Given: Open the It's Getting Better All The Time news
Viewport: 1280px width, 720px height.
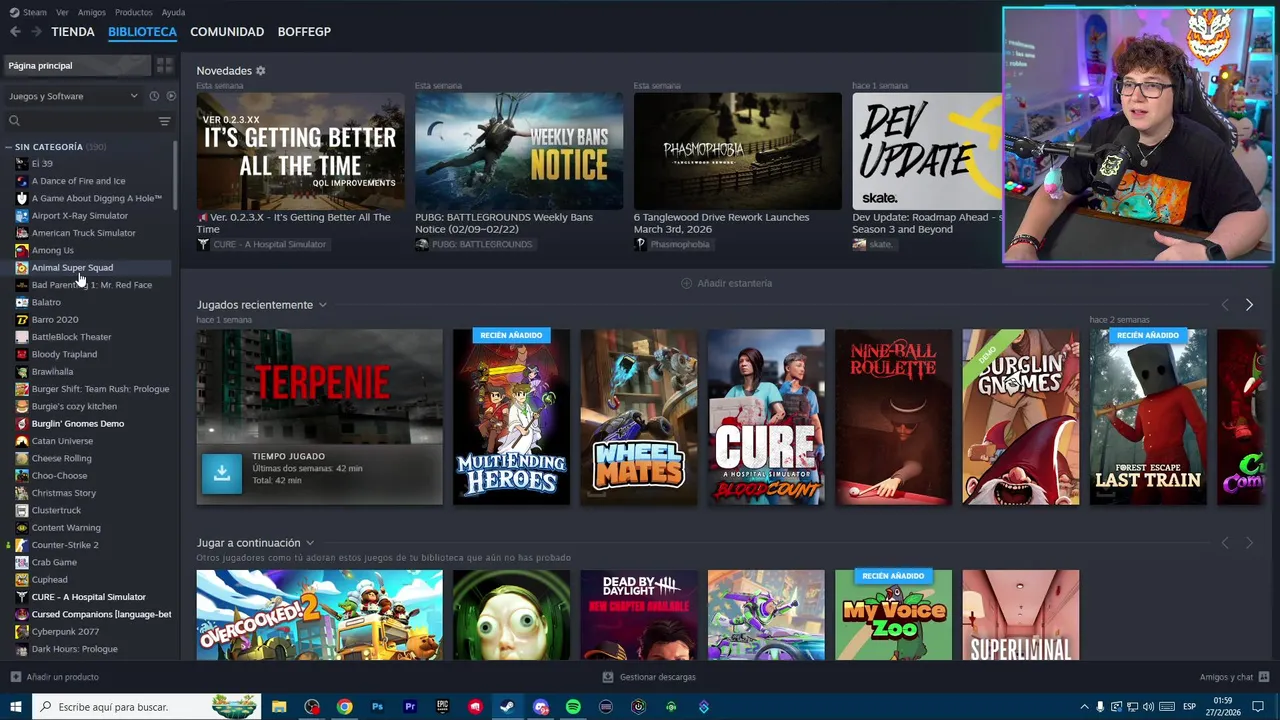Looking at the screenshot, I should click(300, 151).
